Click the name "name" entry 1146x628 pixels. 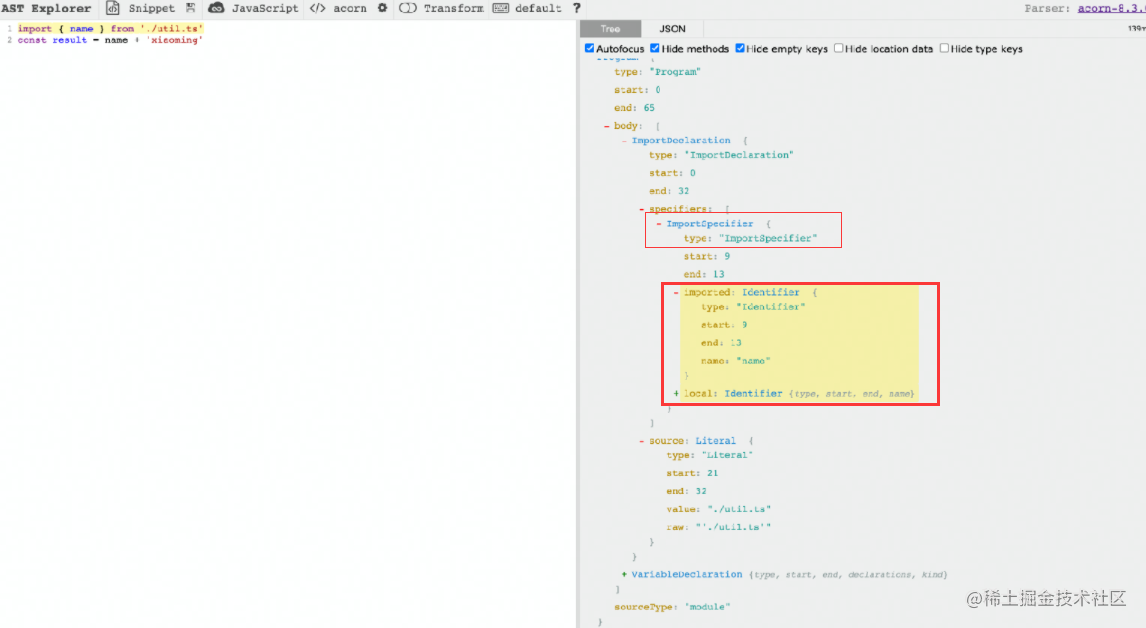coord(736,361)
